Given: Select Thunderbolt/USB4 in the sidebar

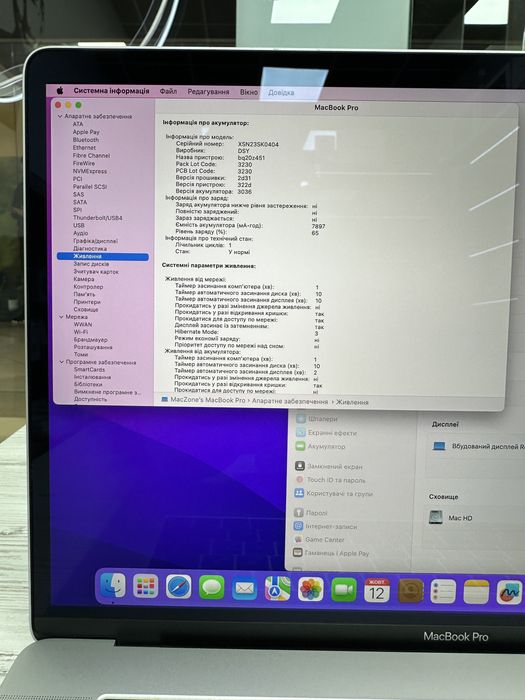Looking at the screenshot, I should (97, 217).
